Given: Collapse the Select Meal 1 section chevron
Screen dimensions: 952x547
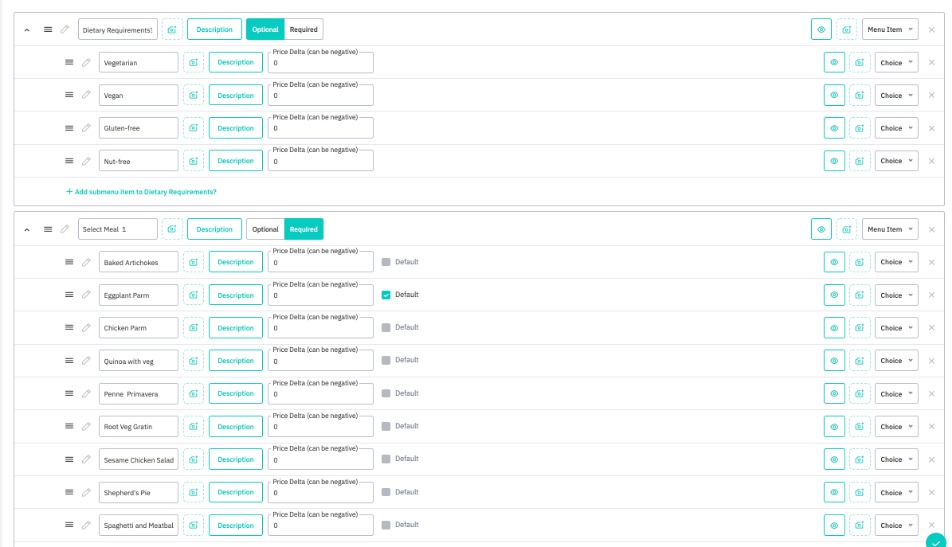Looking at the screenshot, I should [x=28, y=229].
